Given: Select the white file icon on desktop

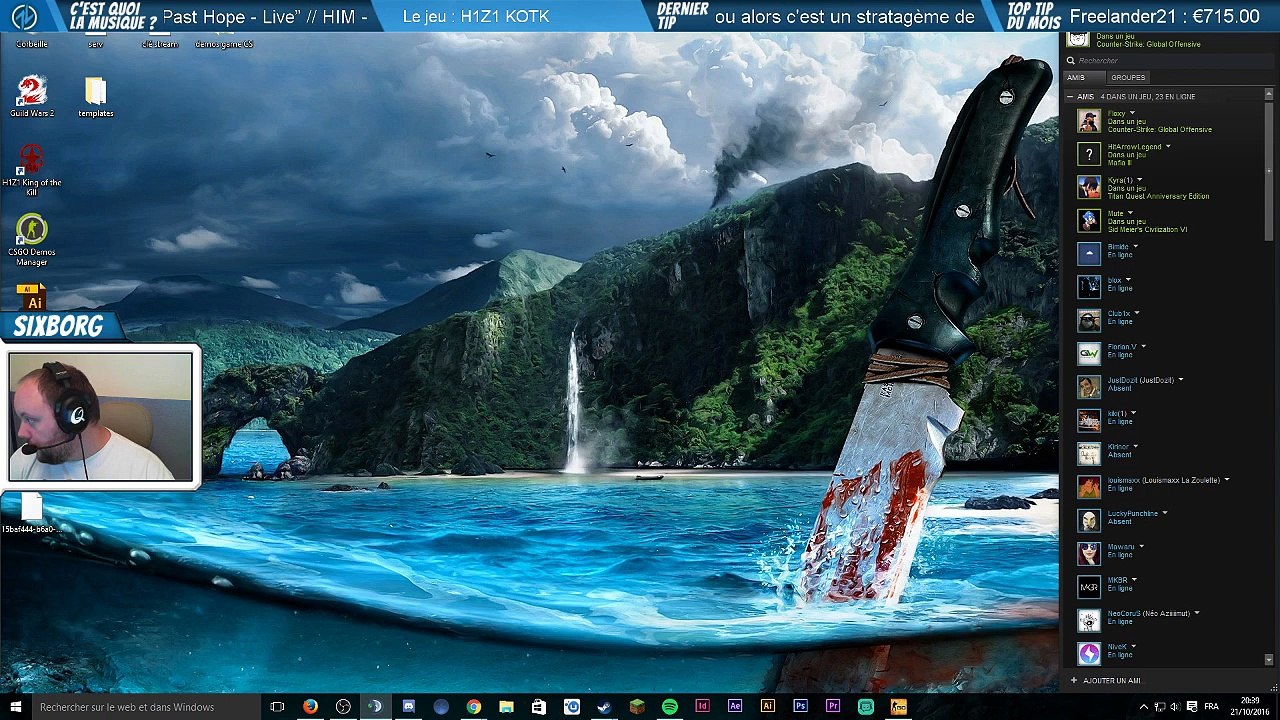Looking at the screenshot, I should pos(30,508).
